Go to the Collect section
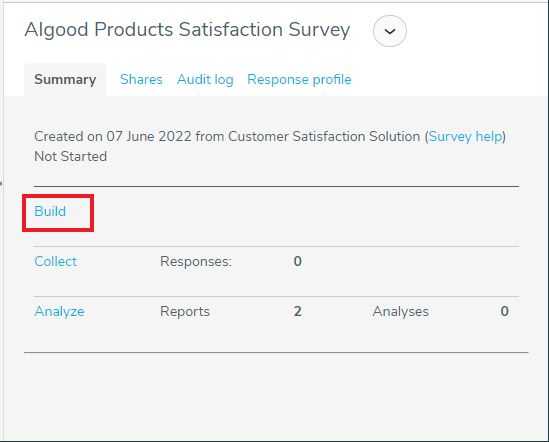The image size is (549, 442). tap(55, 262)
